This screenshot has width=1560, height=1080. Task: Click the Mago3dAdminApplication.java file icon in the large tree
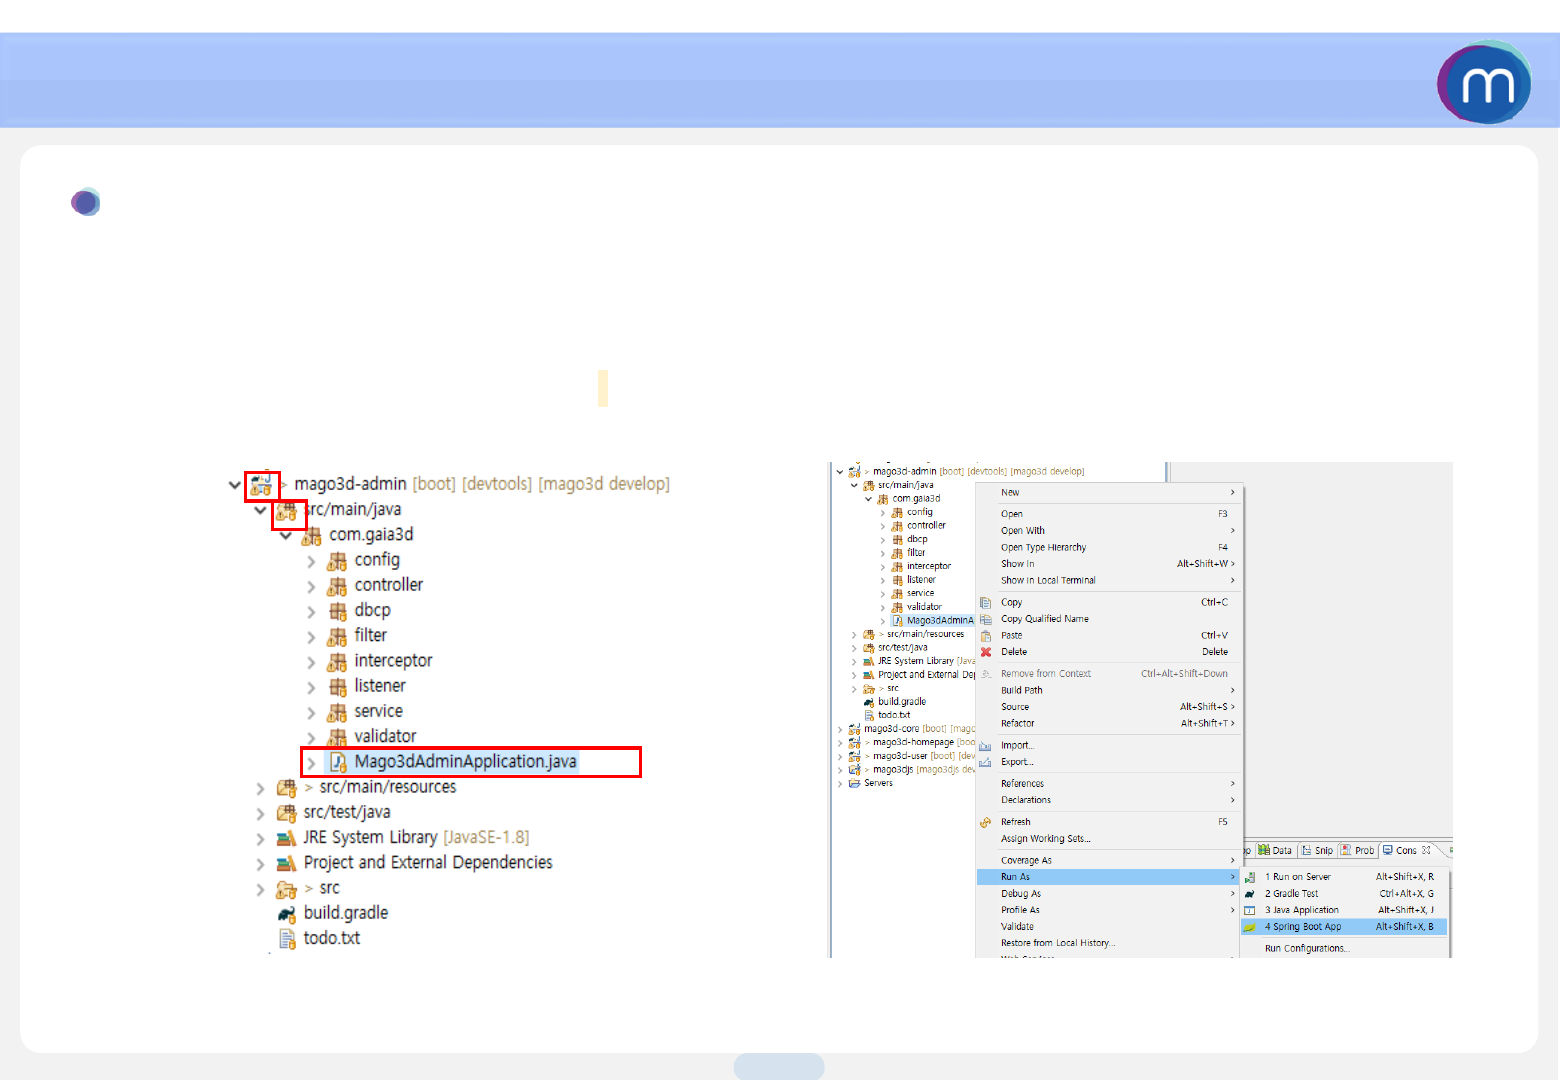tap(338, 762)
